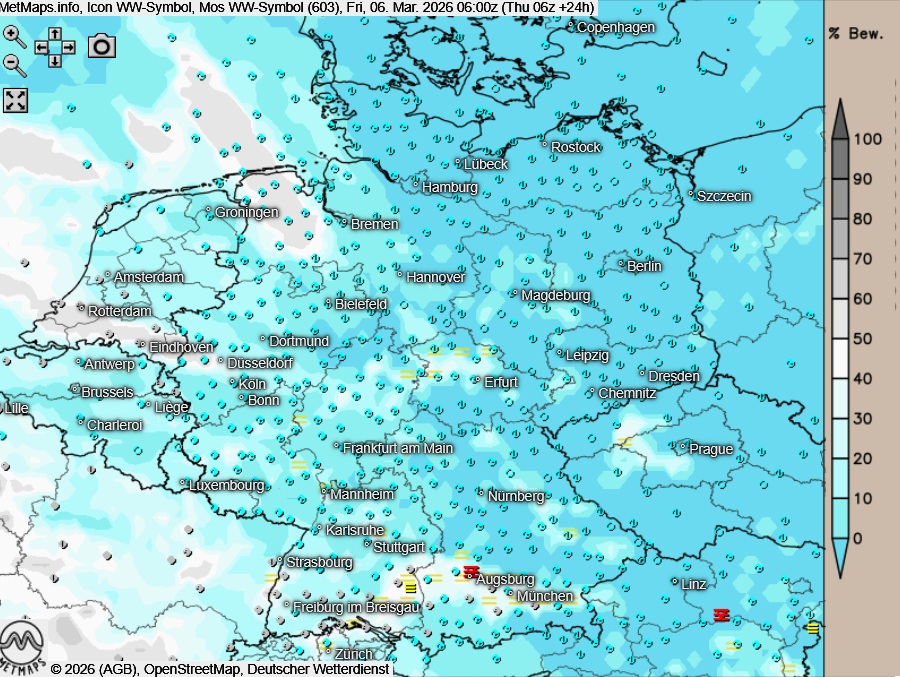Click the Prague city label

tap(710, 449)
